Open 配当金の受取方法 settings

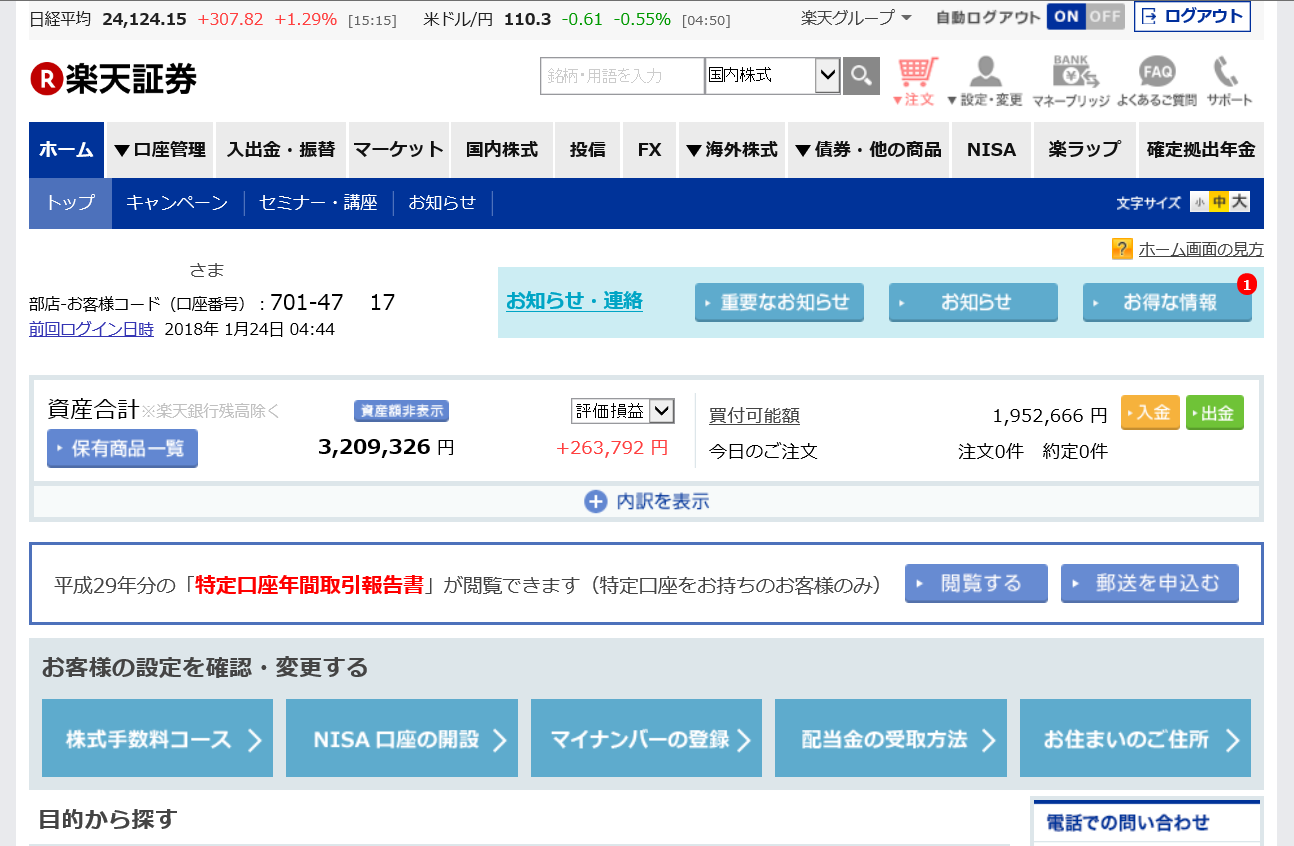891,739
